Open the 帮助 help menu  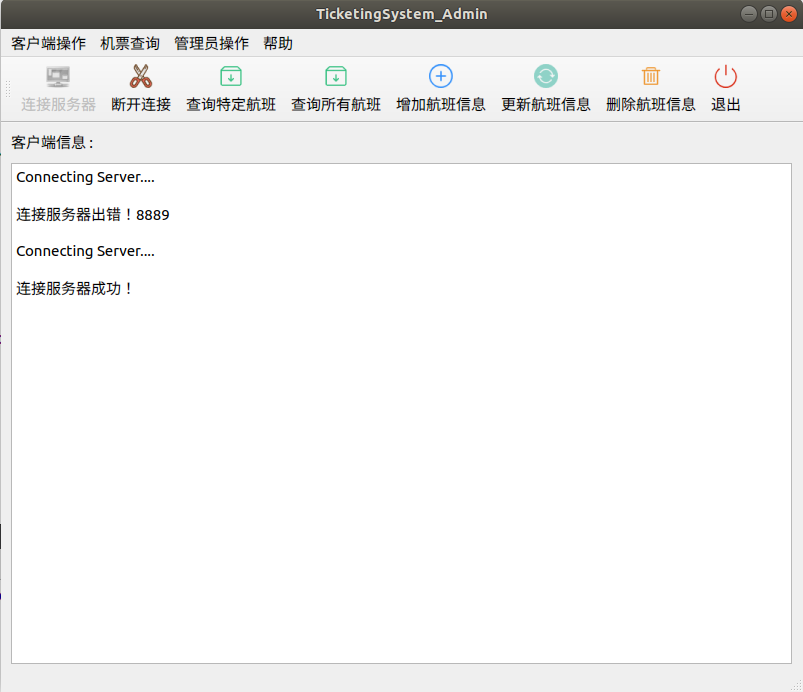[x=278, y=44]
